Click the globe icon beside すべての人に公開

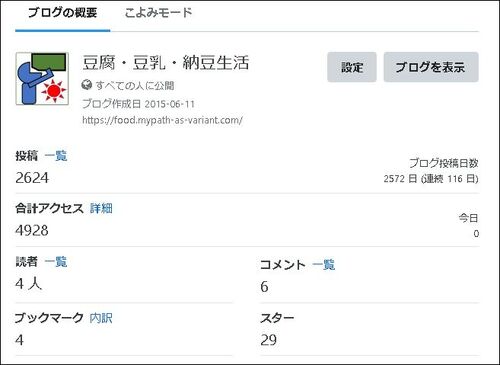click(87, 85)
